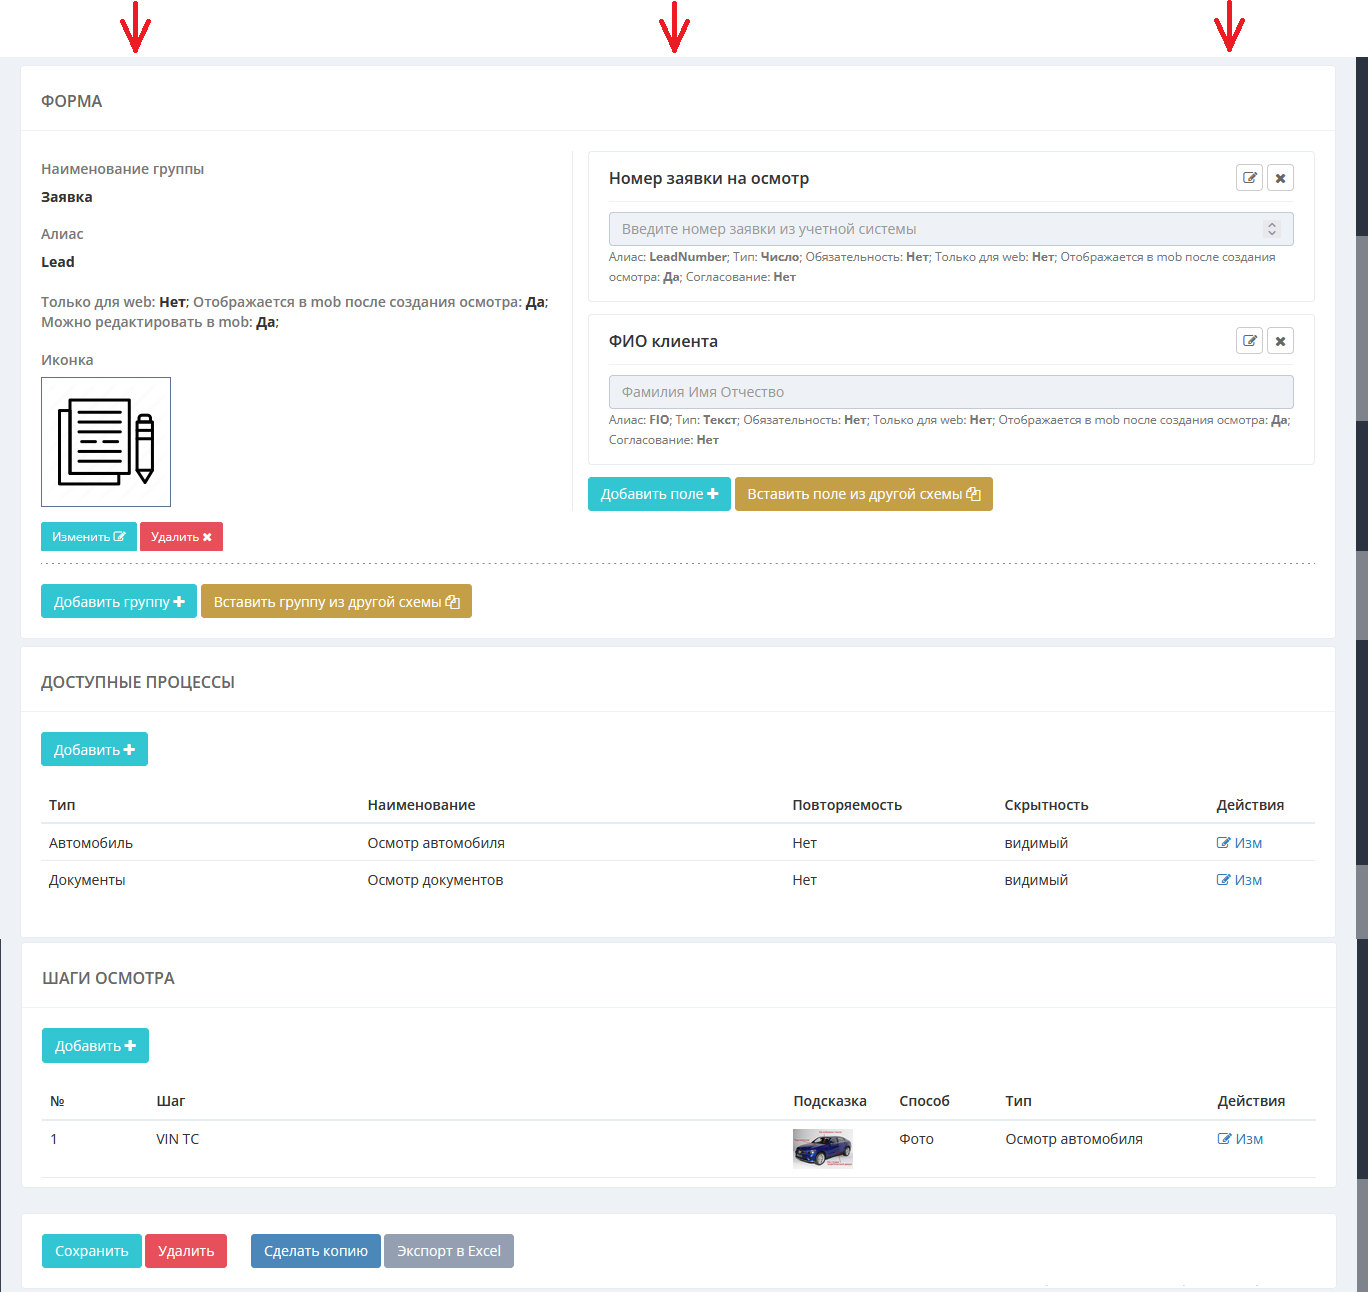
Task: Click the document group icon image
Action: click(106, 442)
